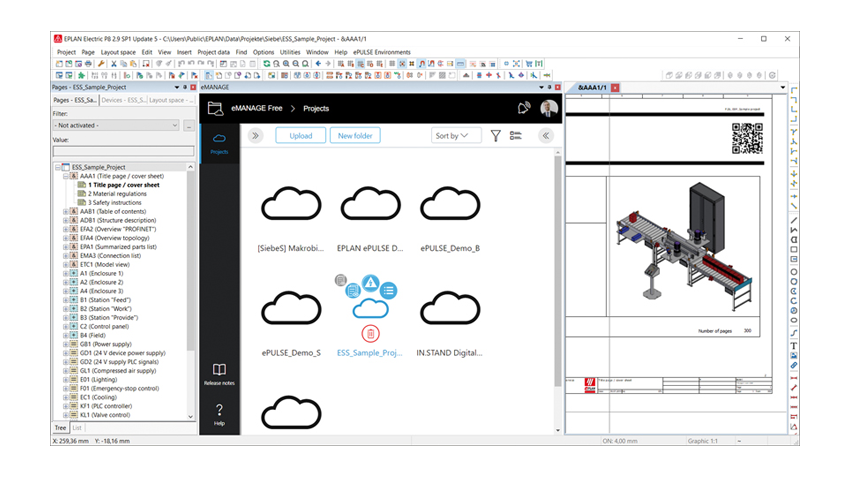Toggle auto-hide pin on Pages panel
The height and width of the screenshot is (478, 850).
pyautogui.click(x=185, y=87)
